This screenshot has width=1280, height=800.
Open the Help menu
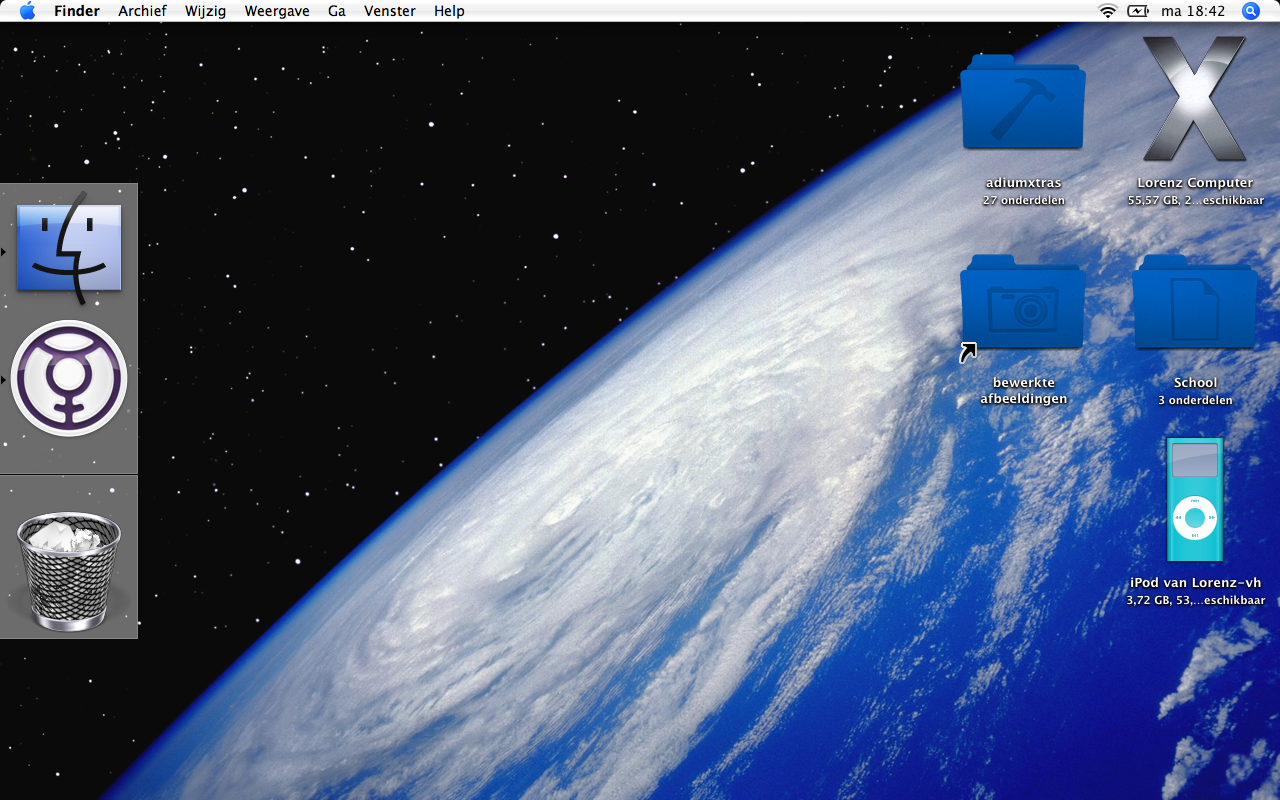tap(449, 11)
